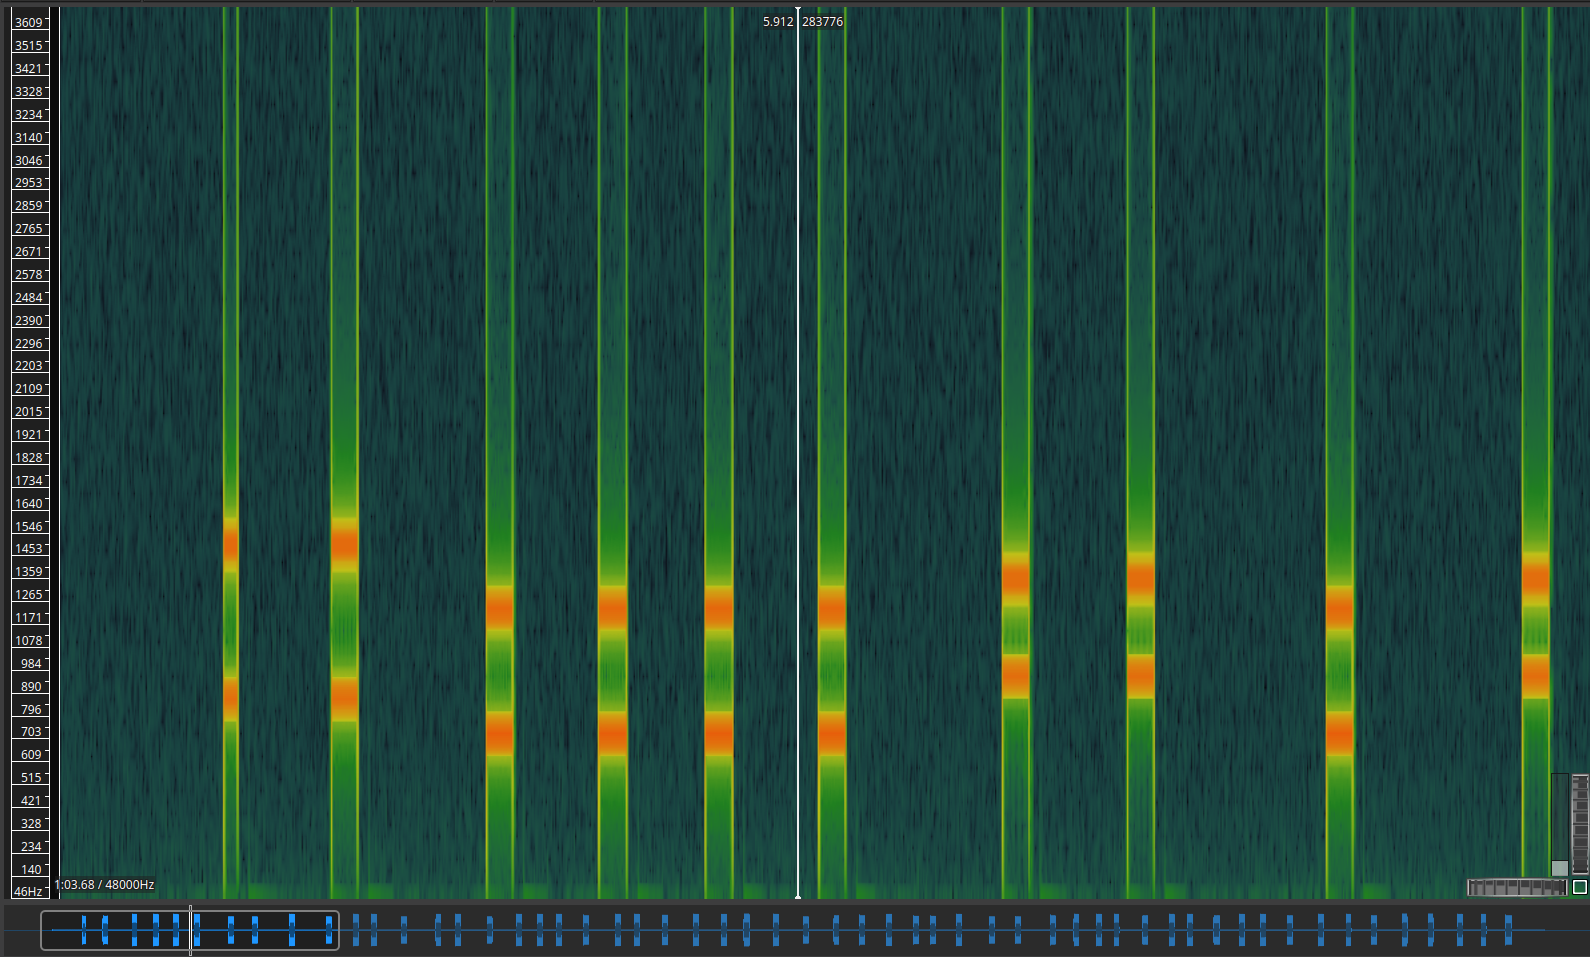
Task: Click the 3609 mark on the frequency scale
Action: (x=29, y=22)
